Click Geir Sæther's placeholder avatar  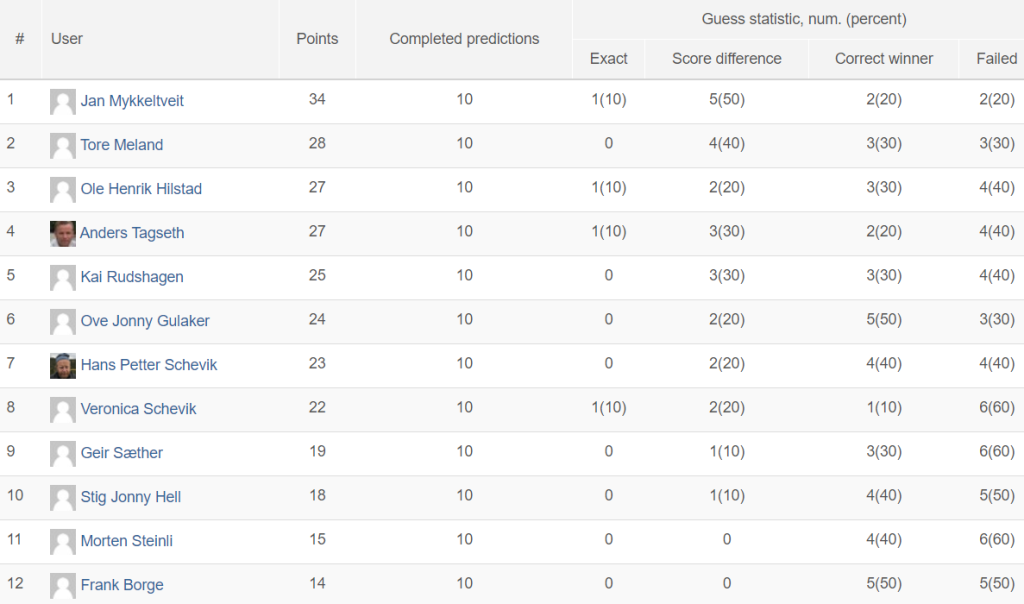(x=63, y=454)
